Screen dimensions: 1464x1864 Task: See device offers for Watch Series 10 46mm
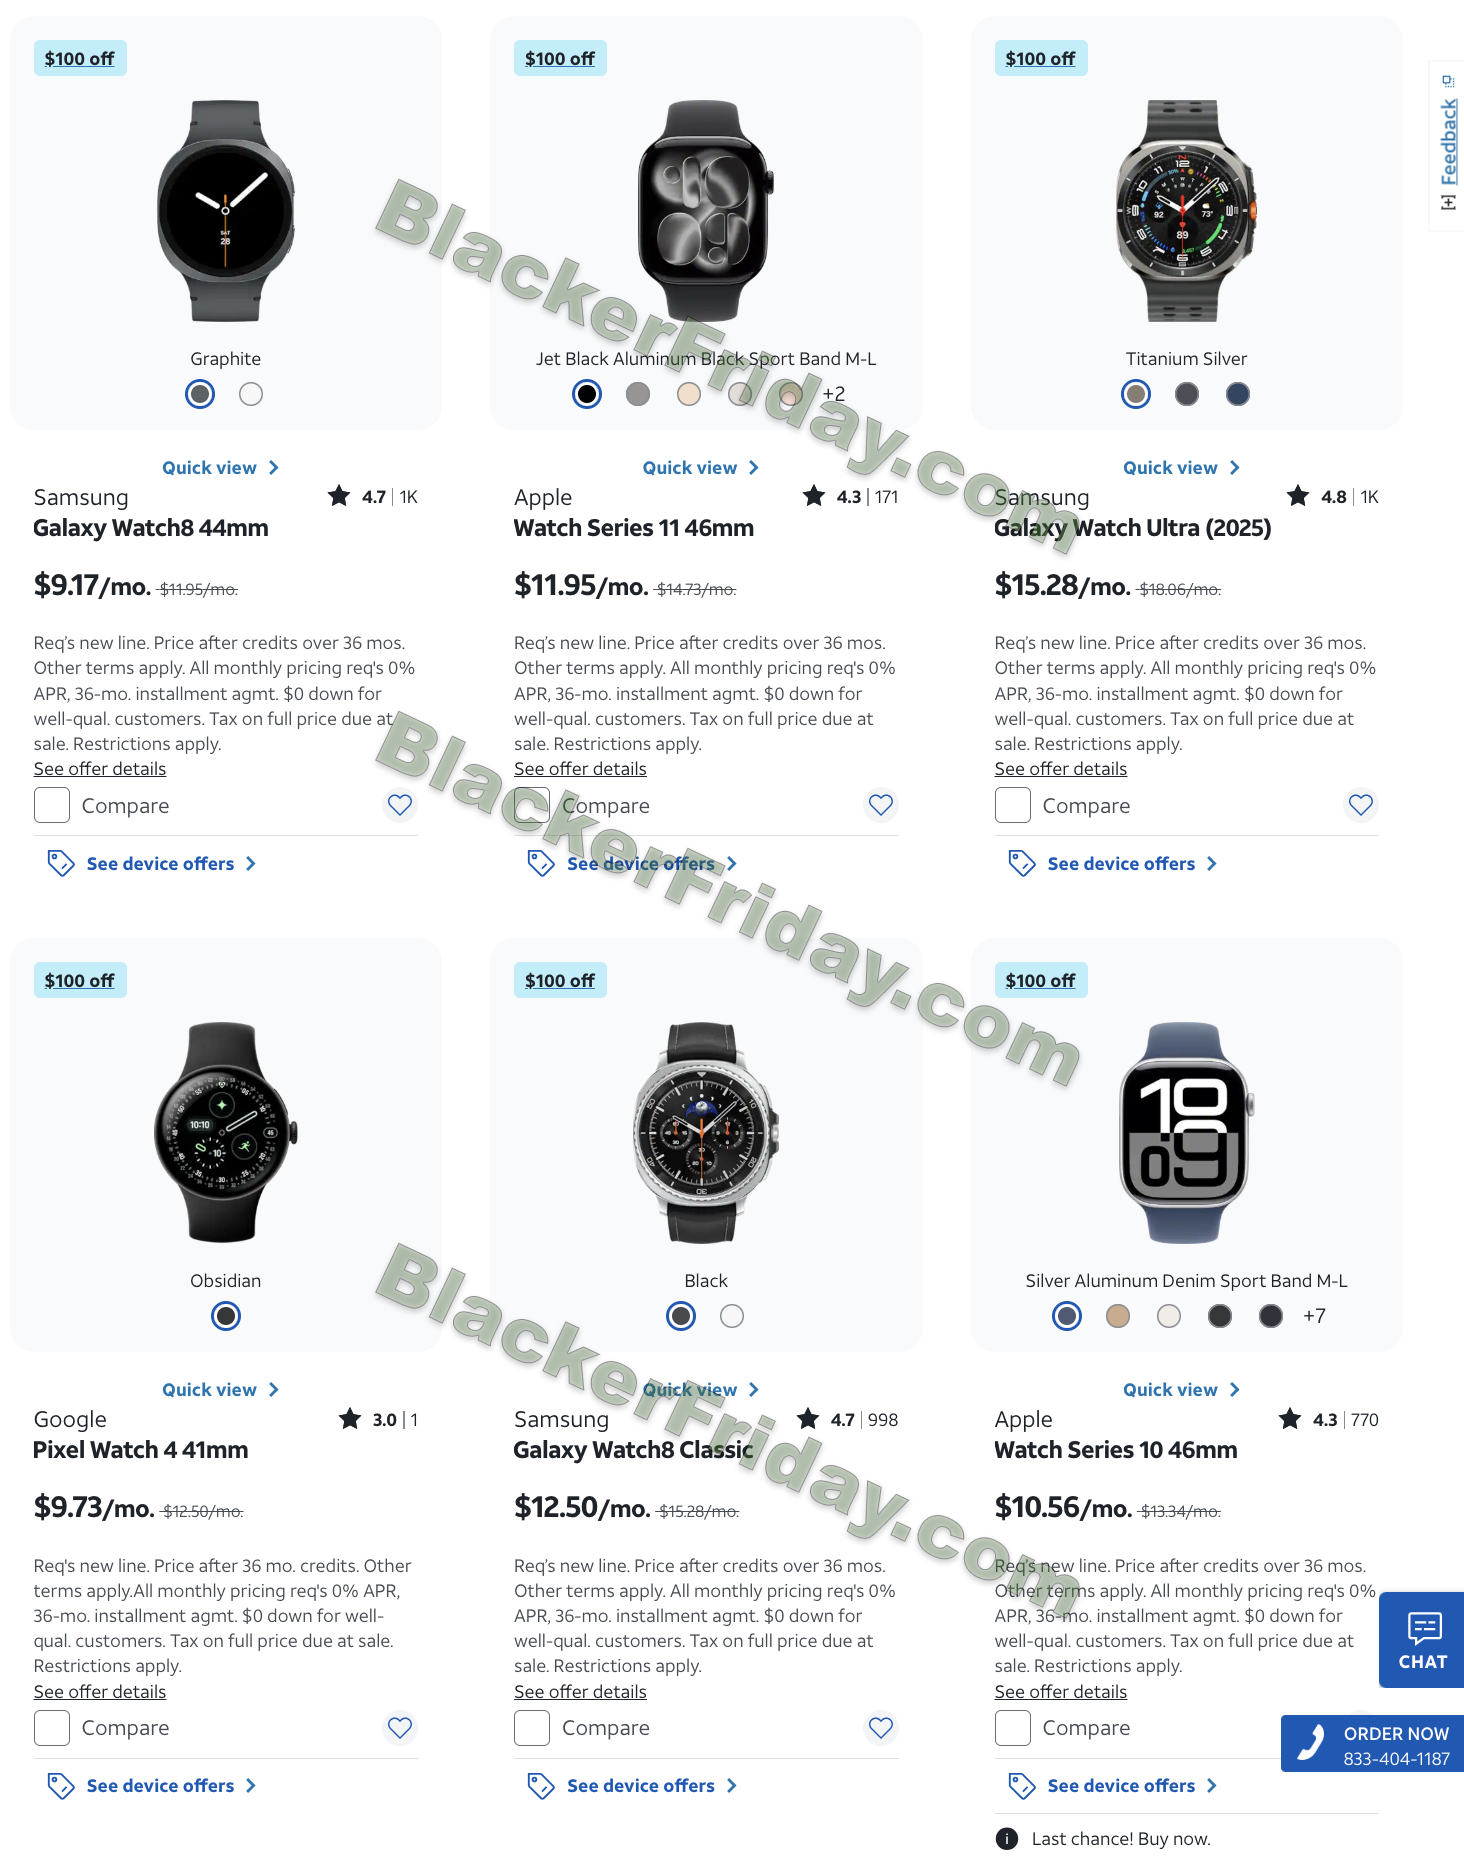pyautogui.click(x=1120, y=1785)
